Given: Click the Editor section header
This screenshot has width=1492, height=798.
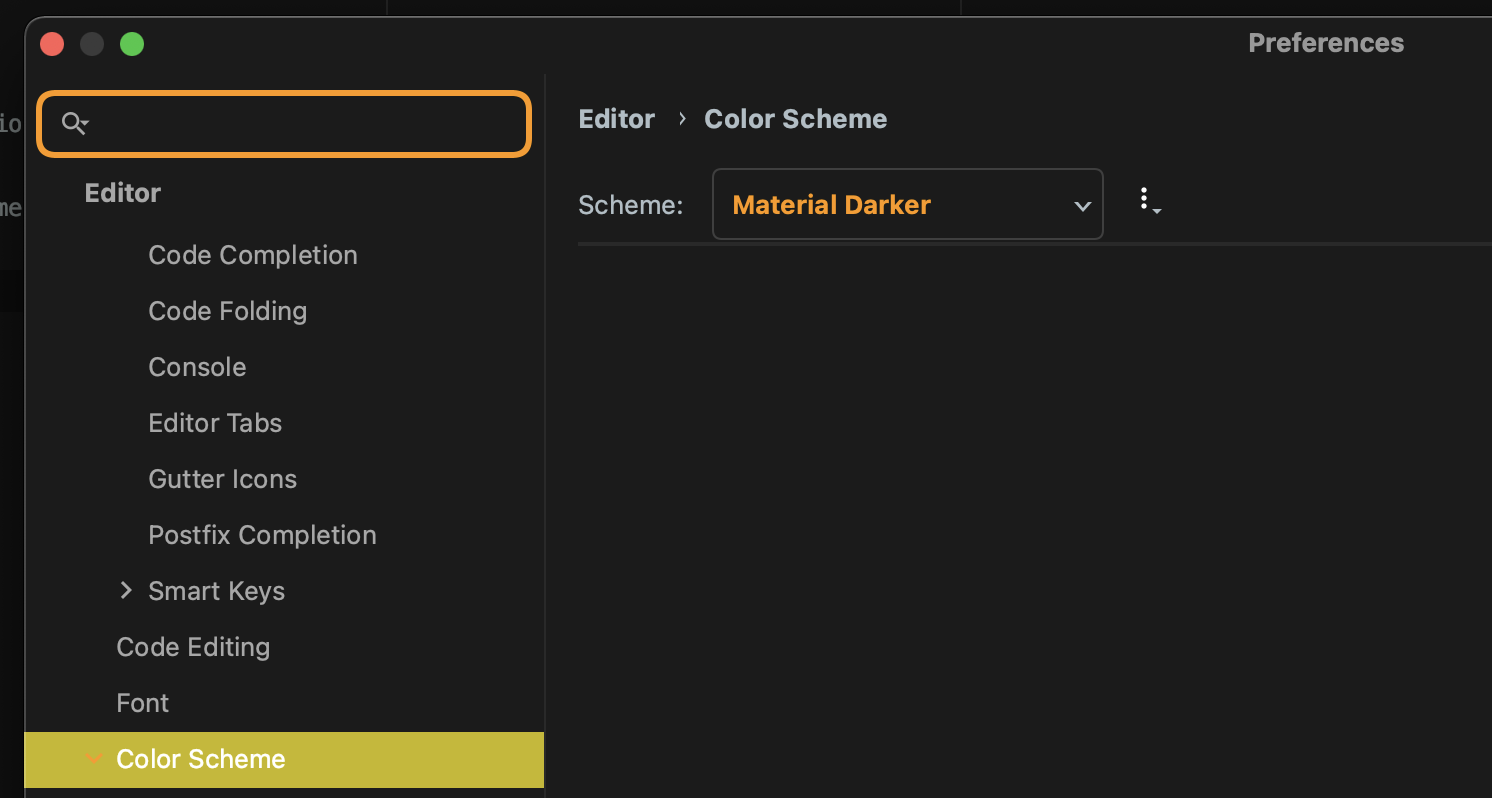Looking at the screenshot, I should click(122, 192).
